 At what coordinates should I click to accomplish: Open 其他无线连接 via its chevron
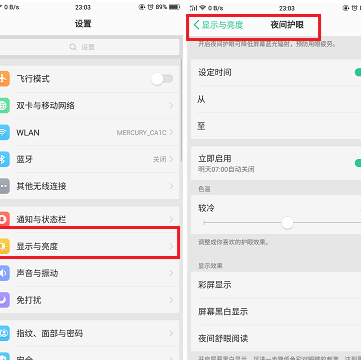click(171, 186)
